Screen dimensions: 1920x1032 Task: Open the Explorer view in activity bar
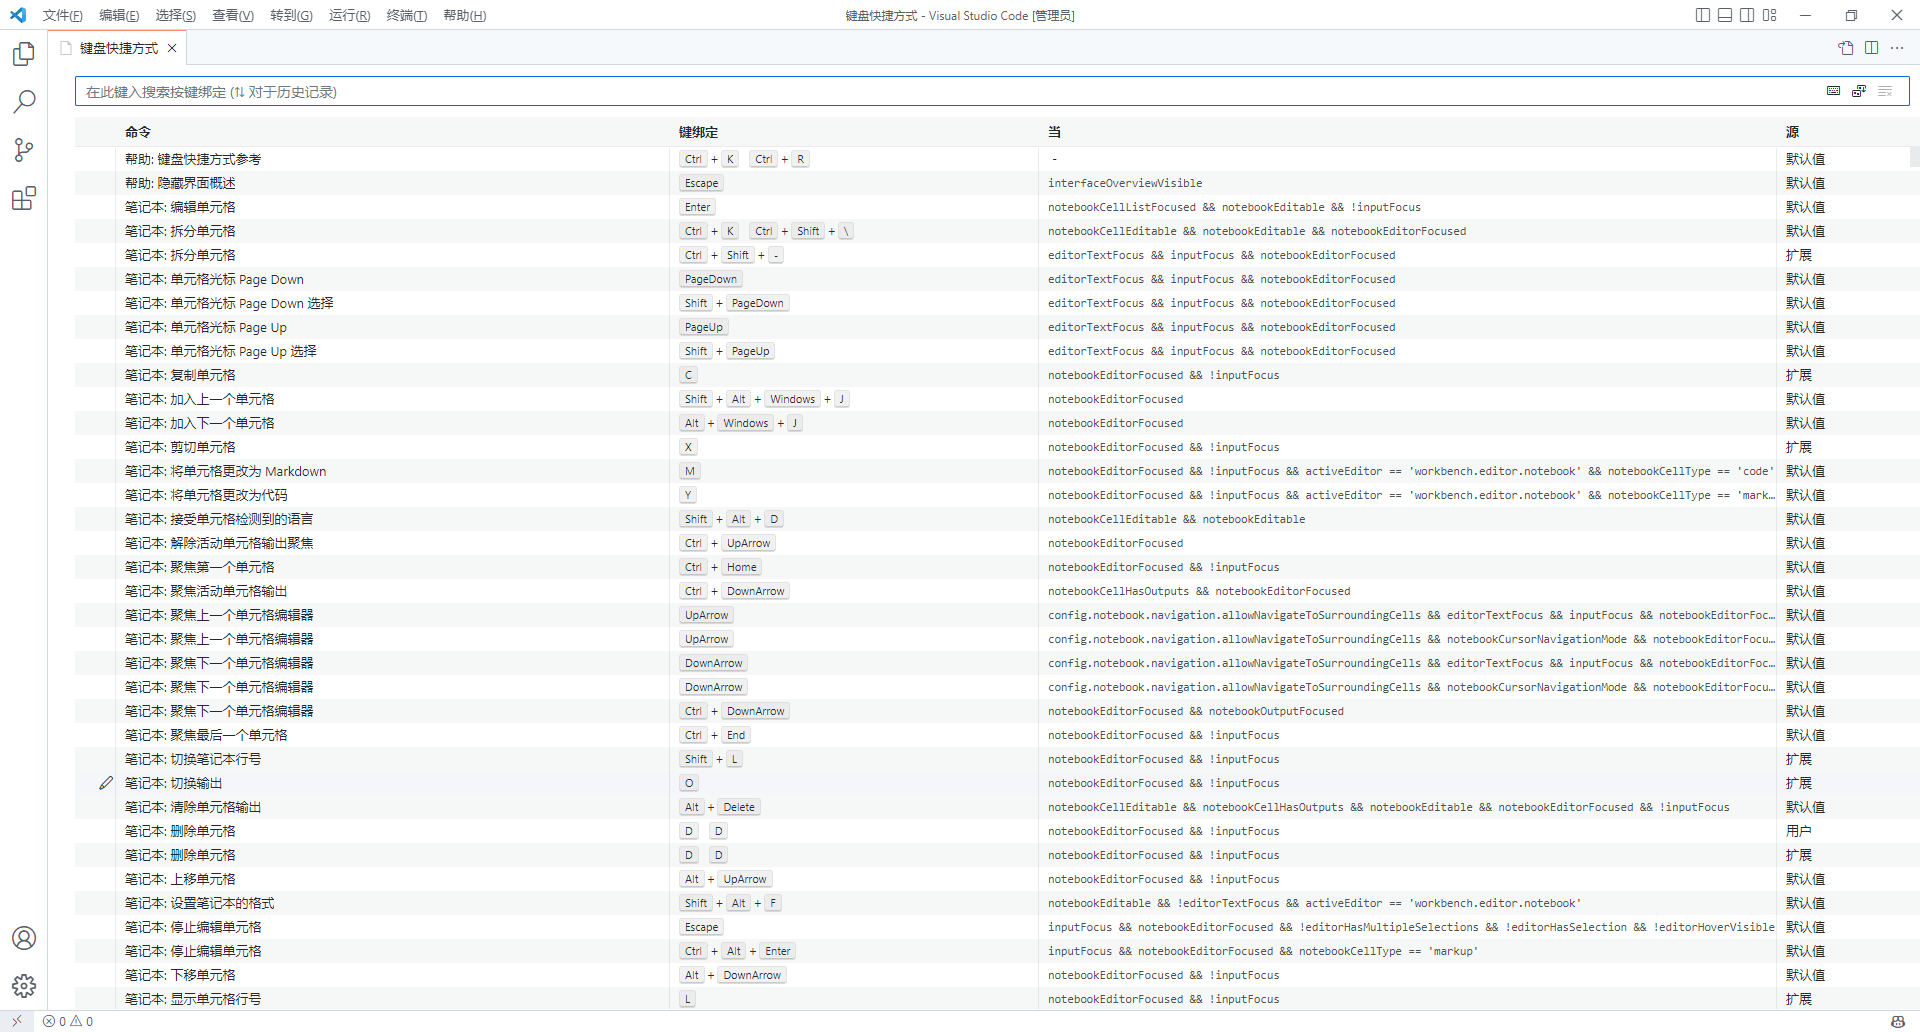click(x=24, y=54)
